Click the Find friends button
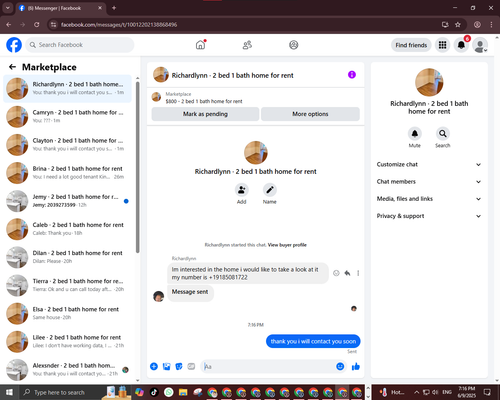500x400 pixels. click(411, 45)
